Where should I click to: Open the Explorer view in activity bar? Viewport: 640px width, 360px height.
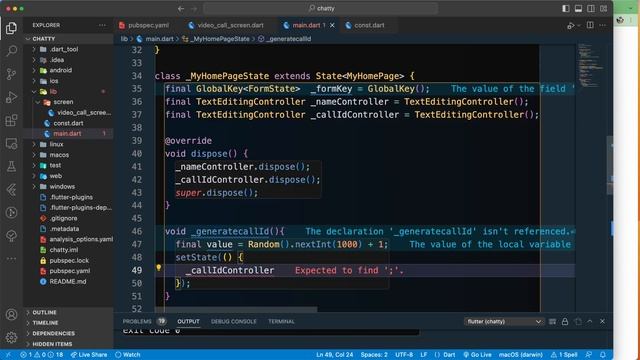(x=11, y=28)
